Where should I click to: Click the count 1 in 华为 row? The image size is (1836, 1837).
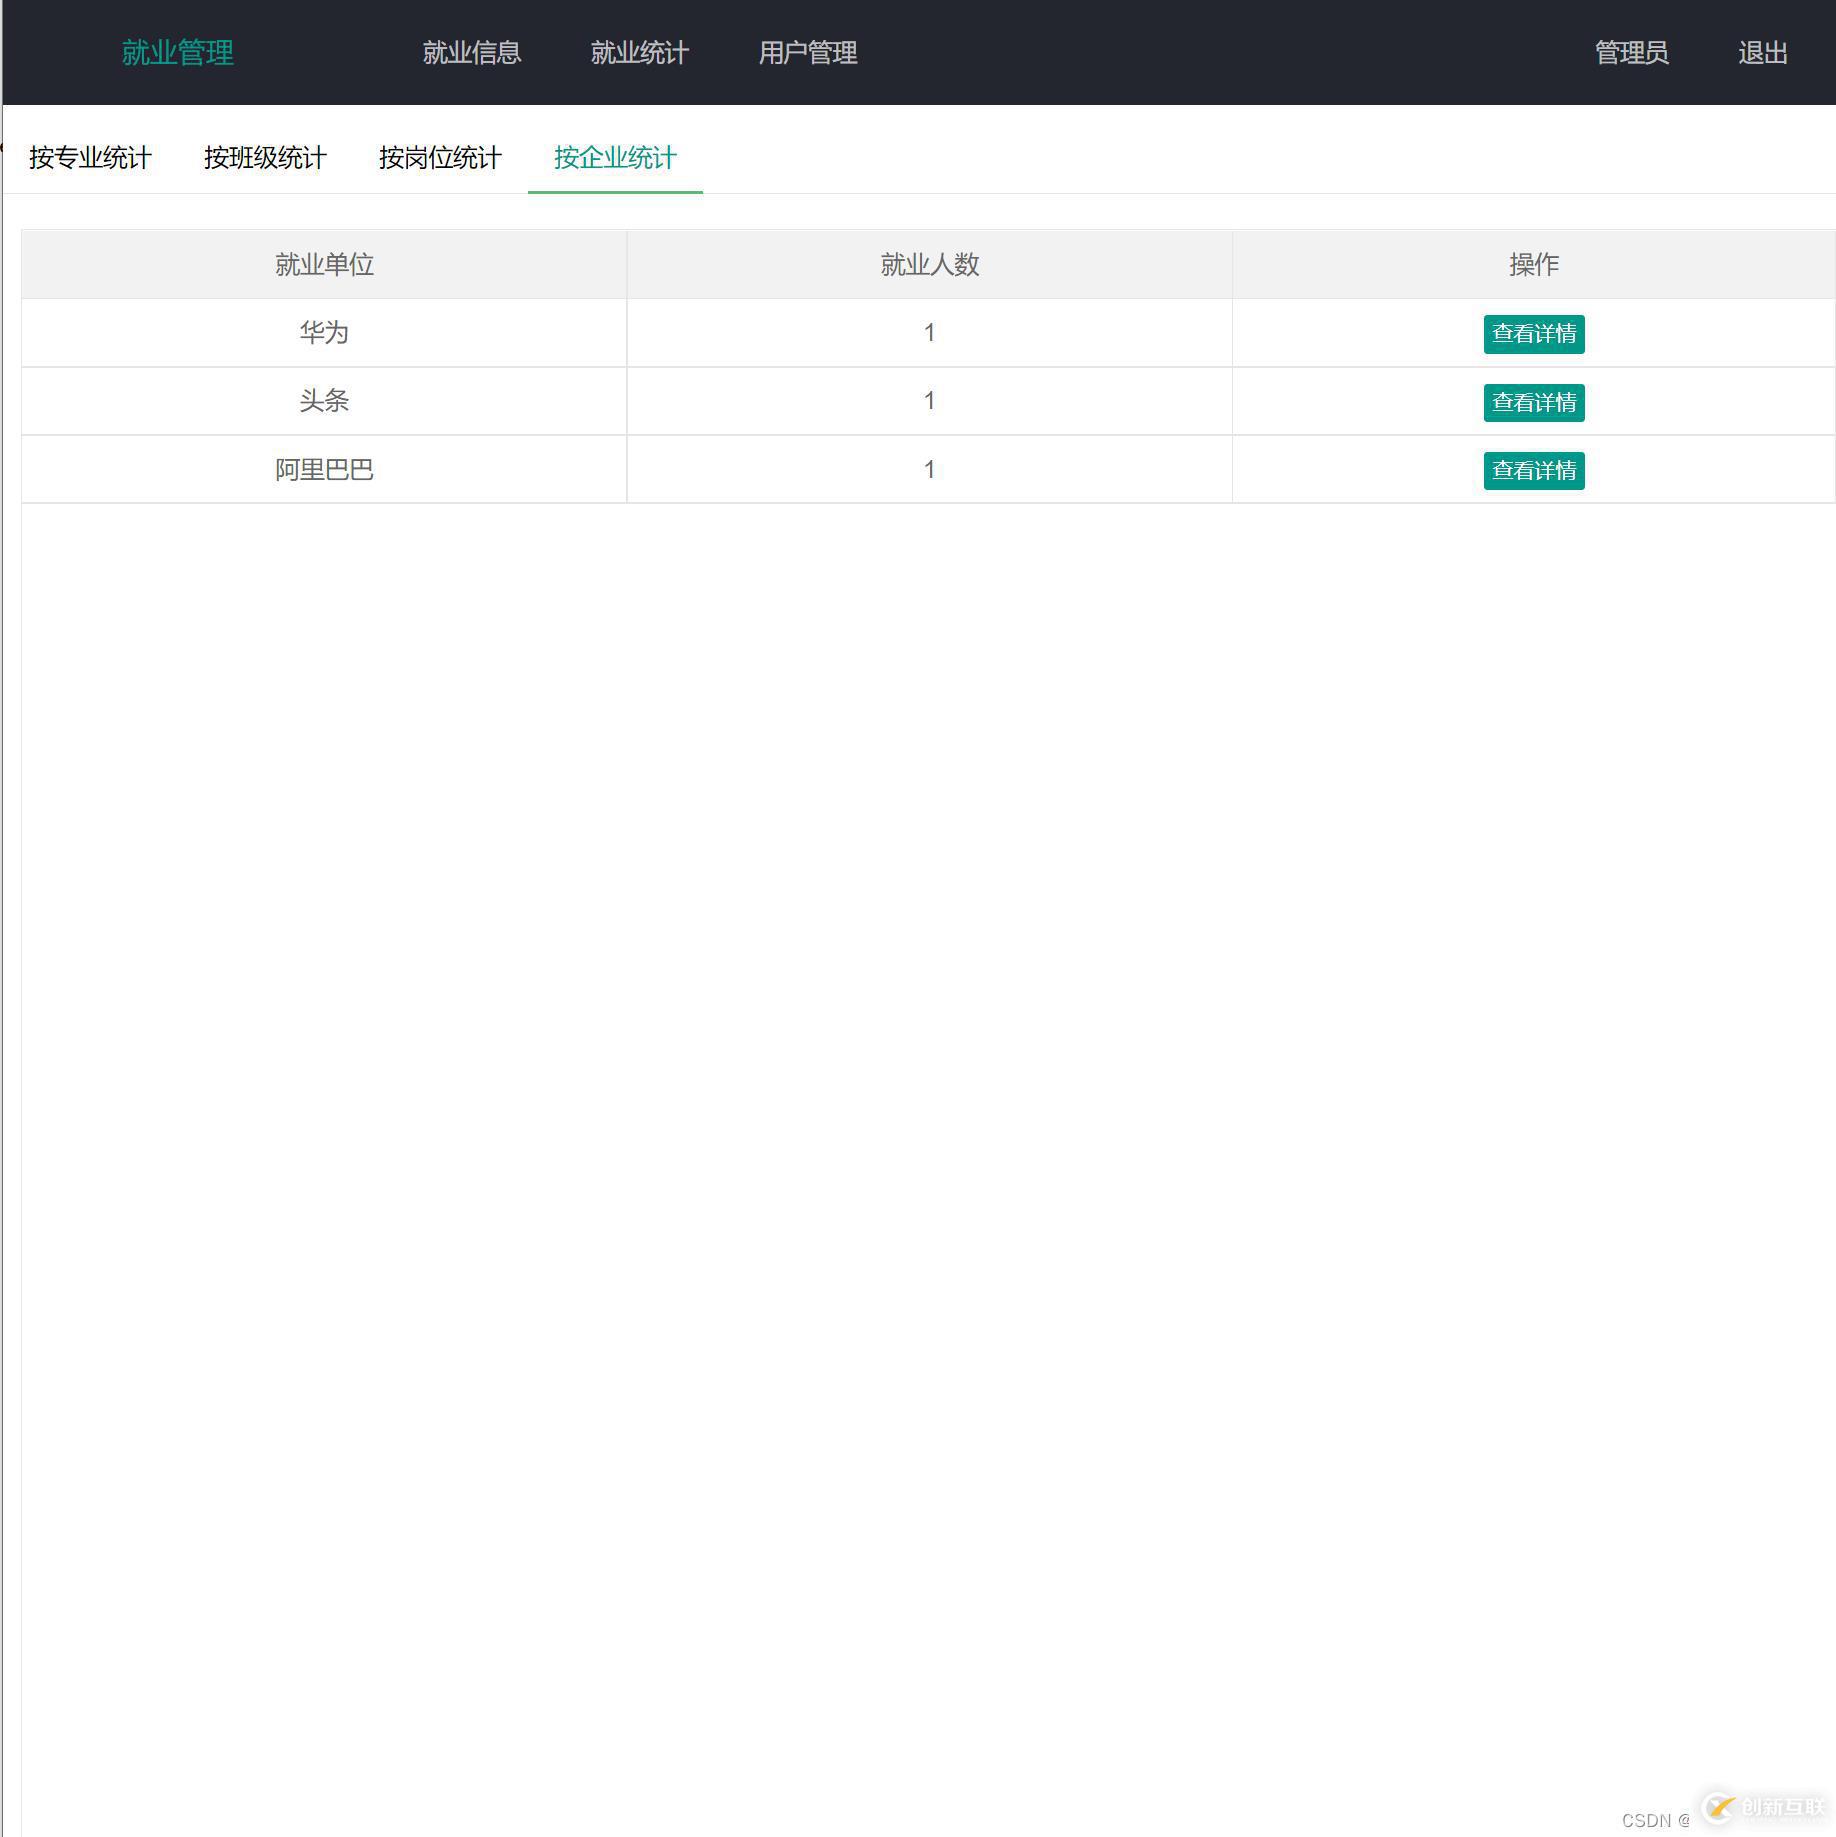pyautogui.click(x=929, y=333)
